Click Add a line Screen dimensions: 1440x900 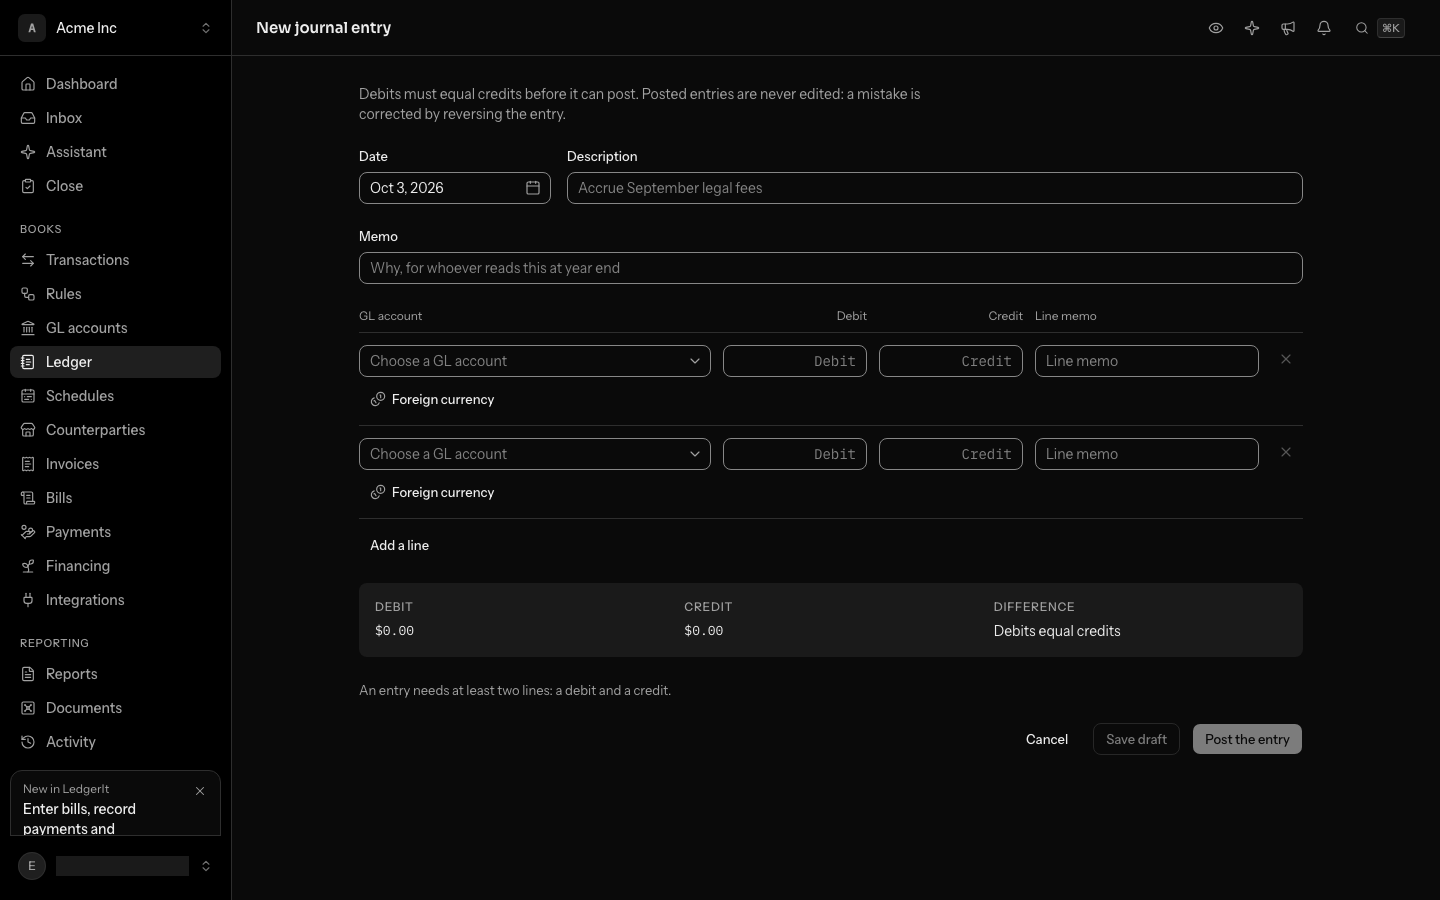[x=400, y=545]
